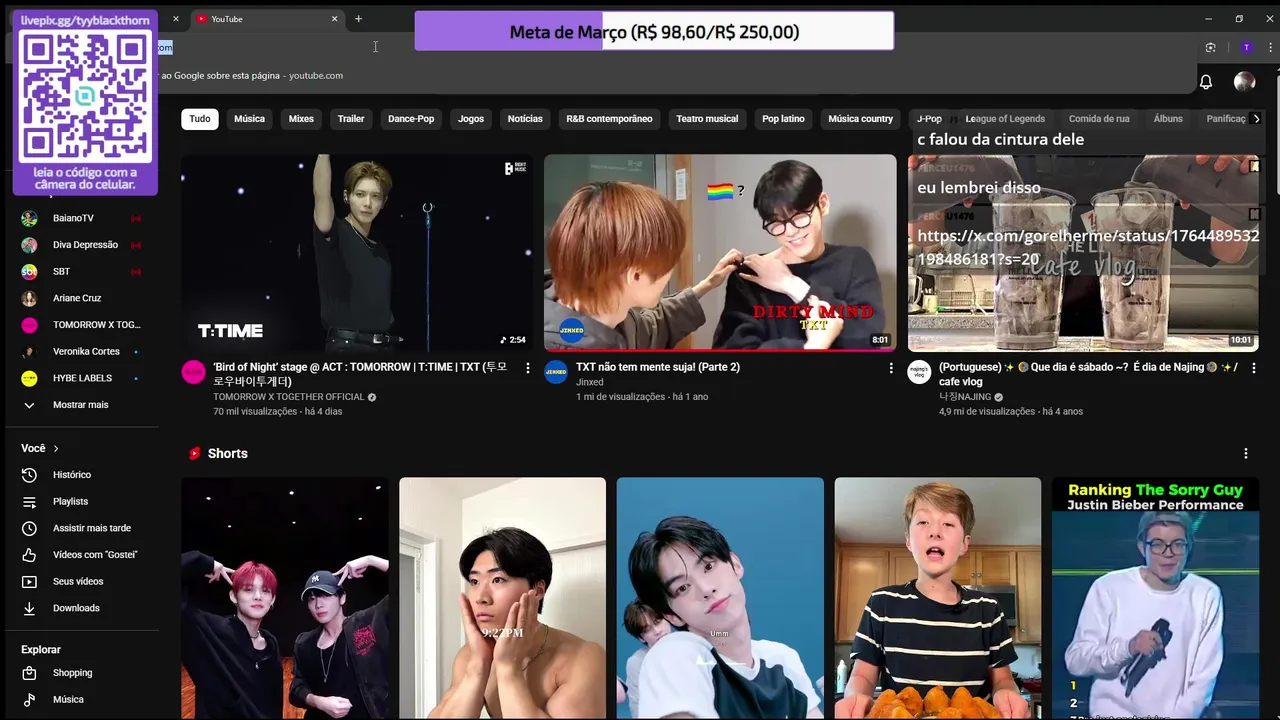Select R&B contemporâneo filter chip
This screenshot has height=720, width=1280.
coord(609,119)
